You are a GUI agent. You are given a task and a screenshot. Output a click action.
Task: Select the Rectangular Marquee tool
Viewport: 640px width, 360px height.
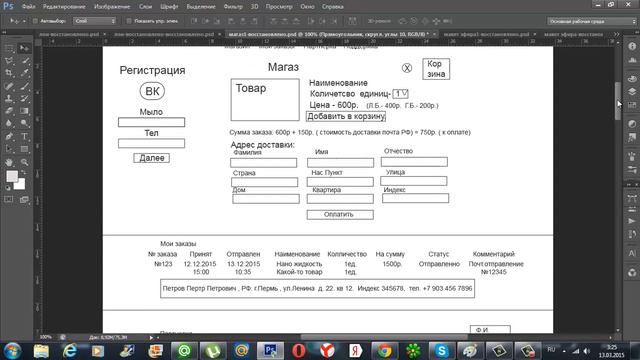click(x=9, y=49)
